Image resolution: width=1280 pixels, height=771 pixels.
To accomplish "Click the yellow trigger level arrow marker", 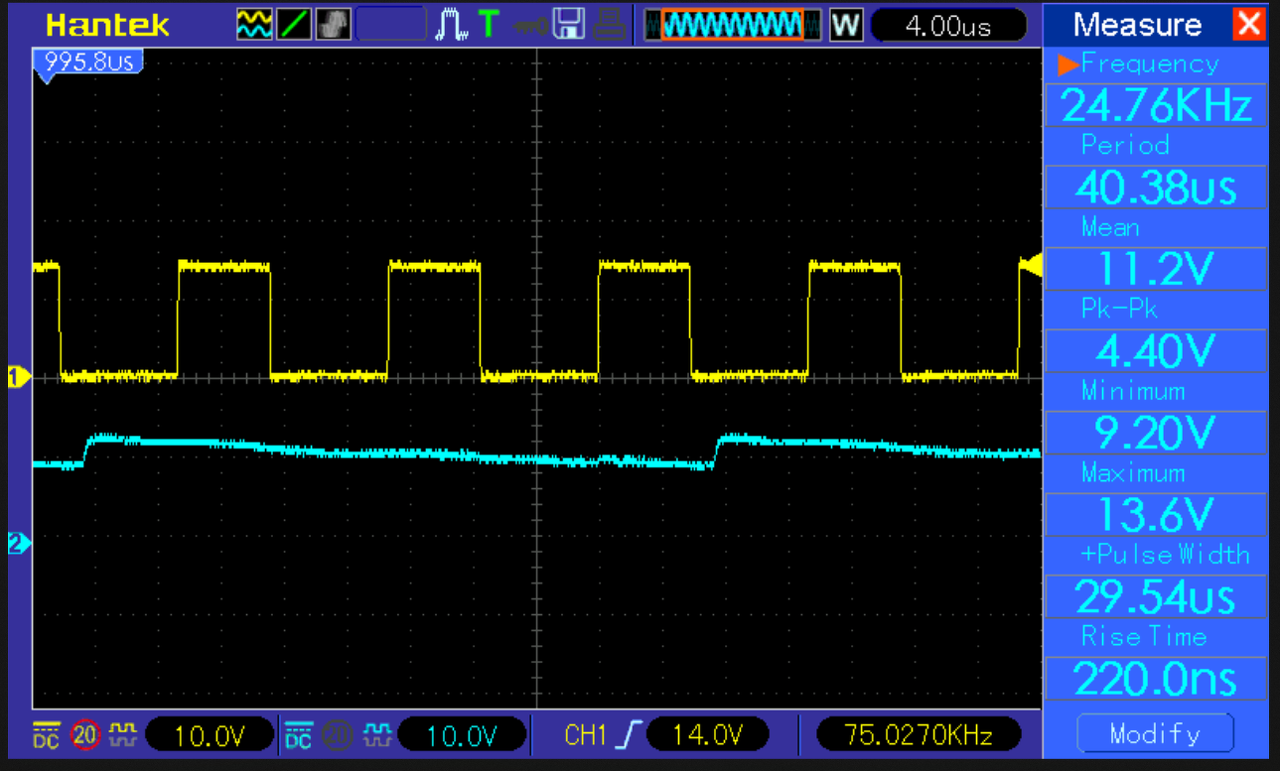I will point(1030,265).
